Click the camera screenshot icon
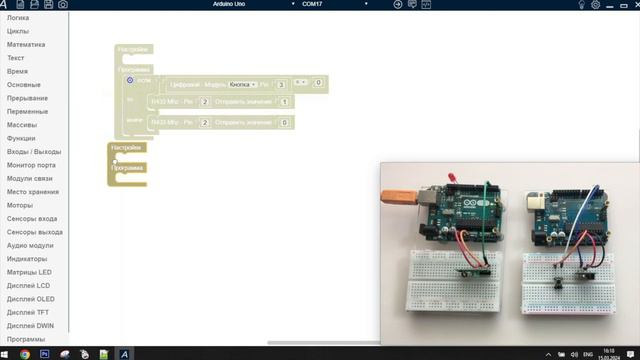The image size is (640, 360). click(x=63, y=4)
